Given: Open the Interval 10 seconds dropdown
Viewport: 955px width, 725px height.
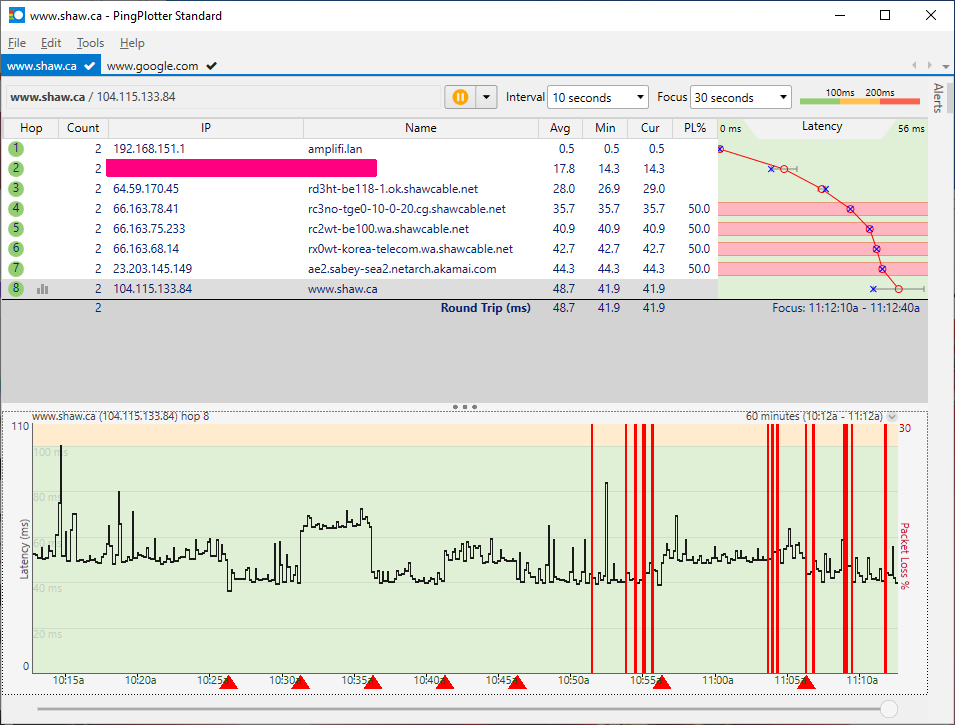Looking at the screenshot, I should pos(597,97).
